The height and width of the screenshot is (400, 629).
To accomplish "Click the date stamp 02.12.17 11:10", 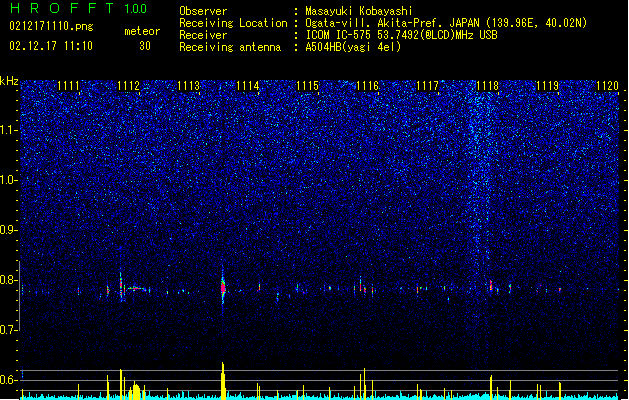I will pyautogui.click(x=51, y=46).
